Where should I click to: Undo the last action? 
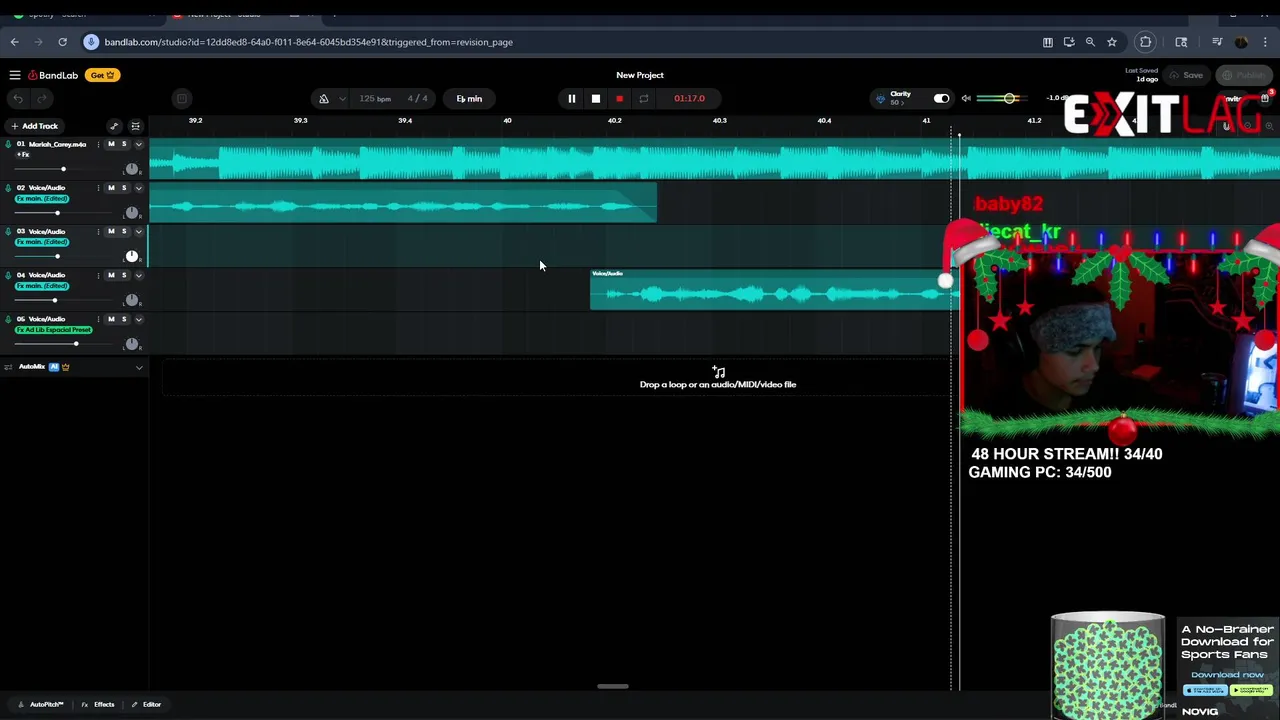[18, 98]
